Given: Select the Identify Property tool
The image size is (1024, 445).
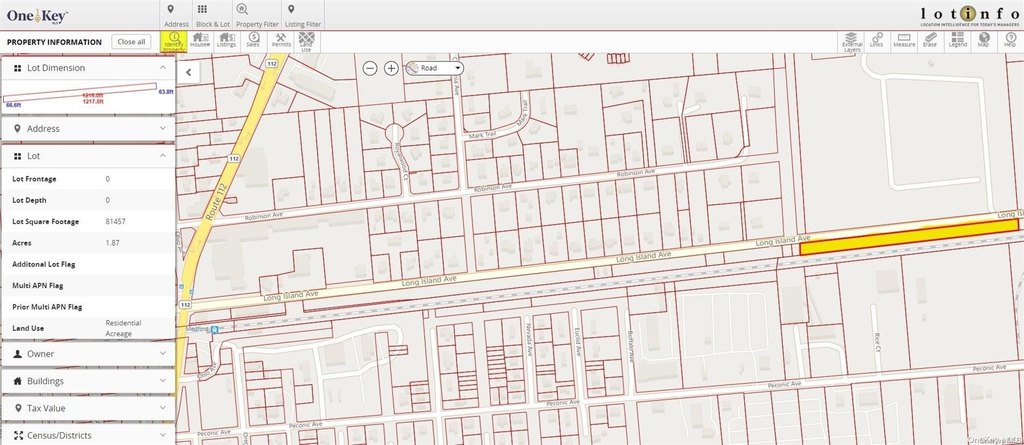Looking at the screenshot, I should point(173,41).
